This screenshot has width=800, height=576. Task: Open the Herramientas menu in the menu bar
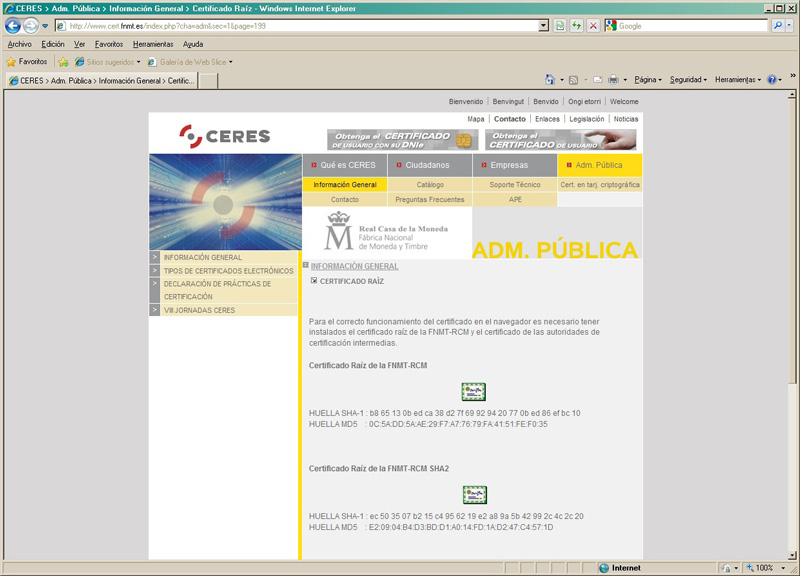[153, 44]
